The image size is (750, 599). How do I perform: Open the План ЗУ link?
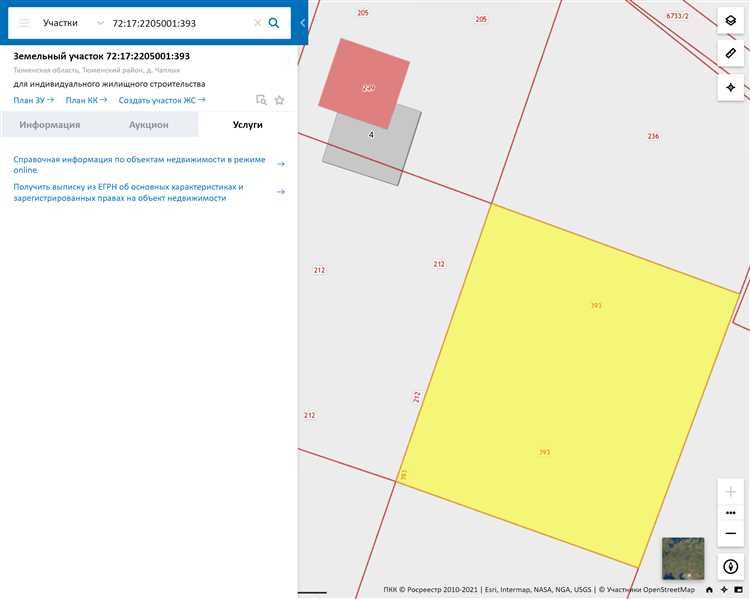[x=33, y=100]
